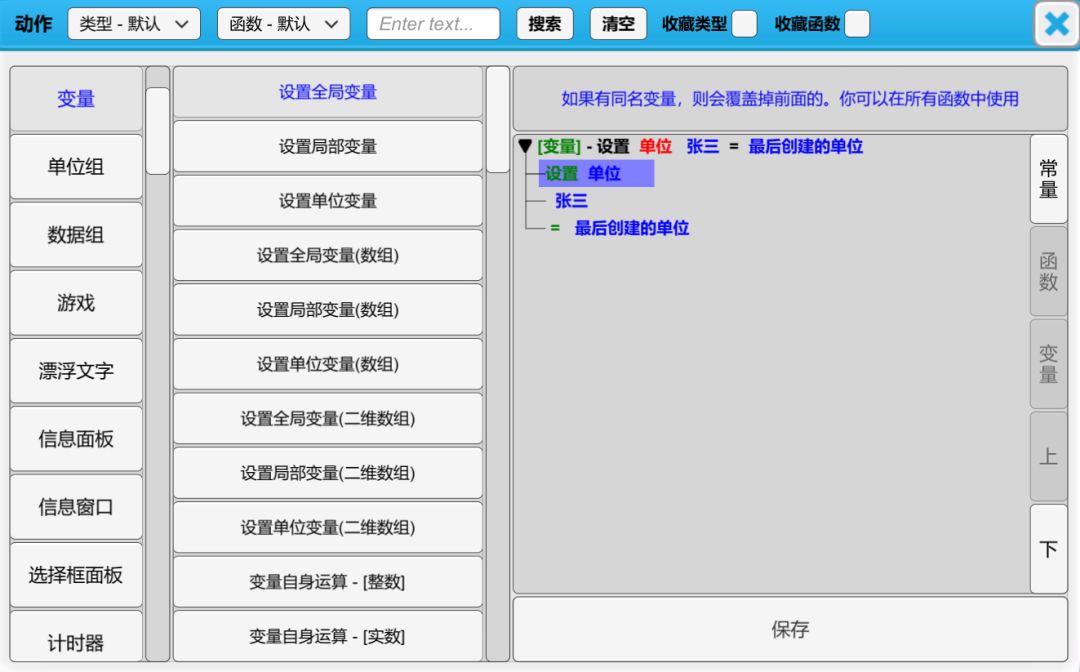This screenshot has width=1080, height=672.
Task: Click the category list scrollbar thumb
Action: [158, 131]
